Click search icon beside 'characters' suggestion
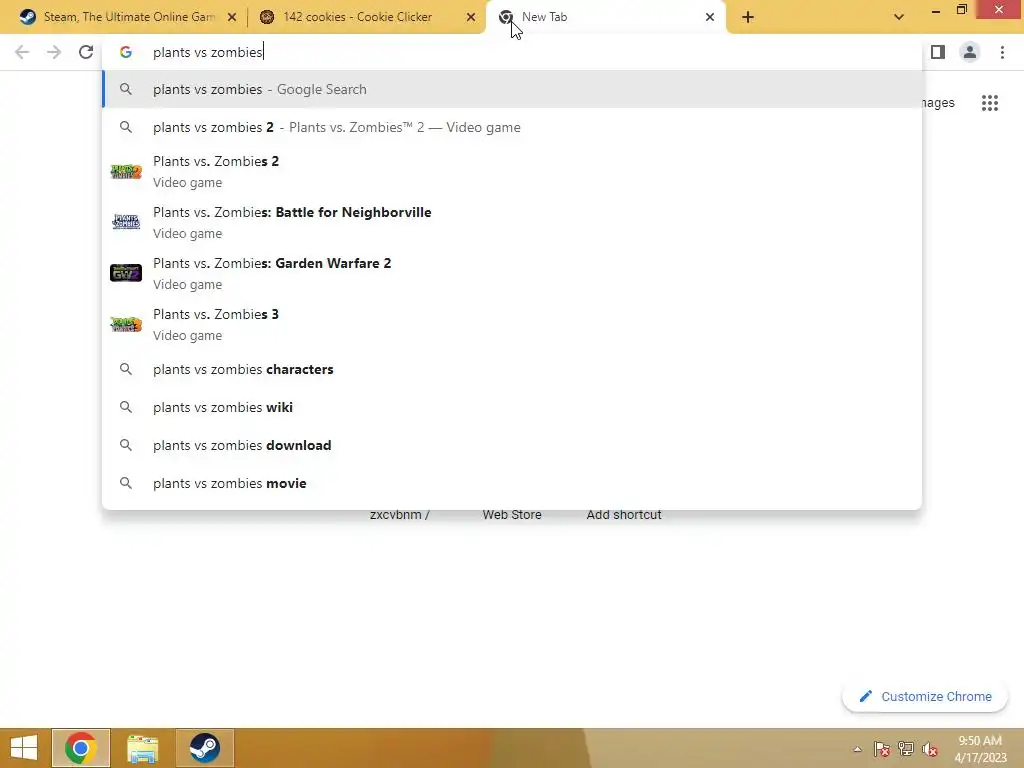The height and width of the screenshot is (768, 1024). coord(126,370)
